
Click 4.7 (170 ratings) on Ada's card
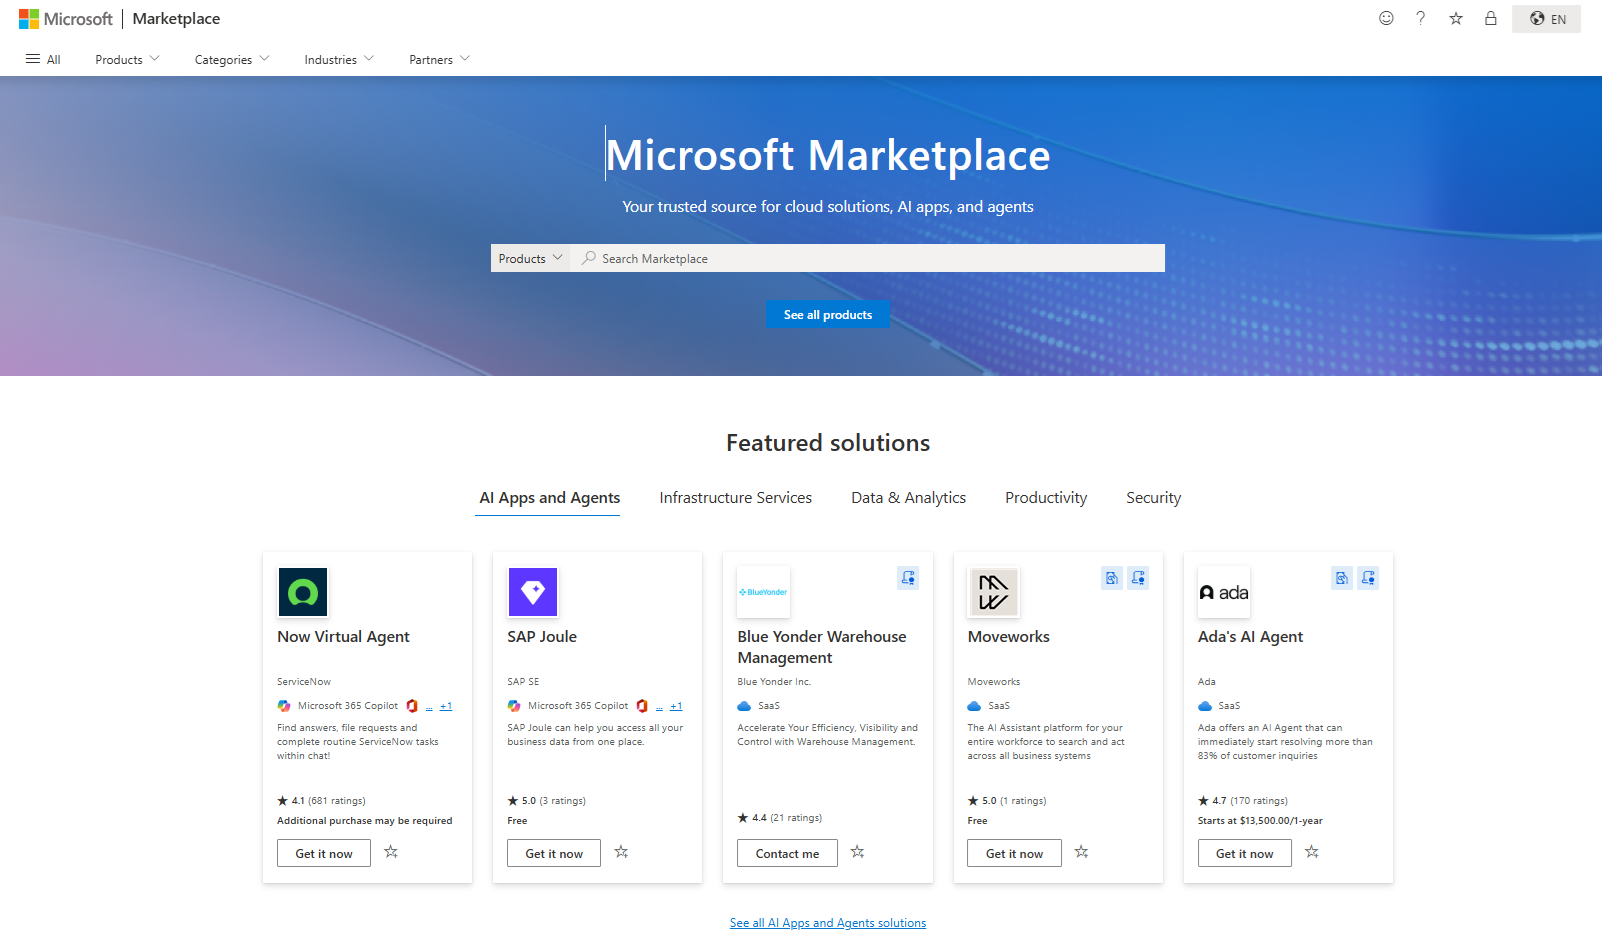pyautogui.click(x=1243, y=801)
